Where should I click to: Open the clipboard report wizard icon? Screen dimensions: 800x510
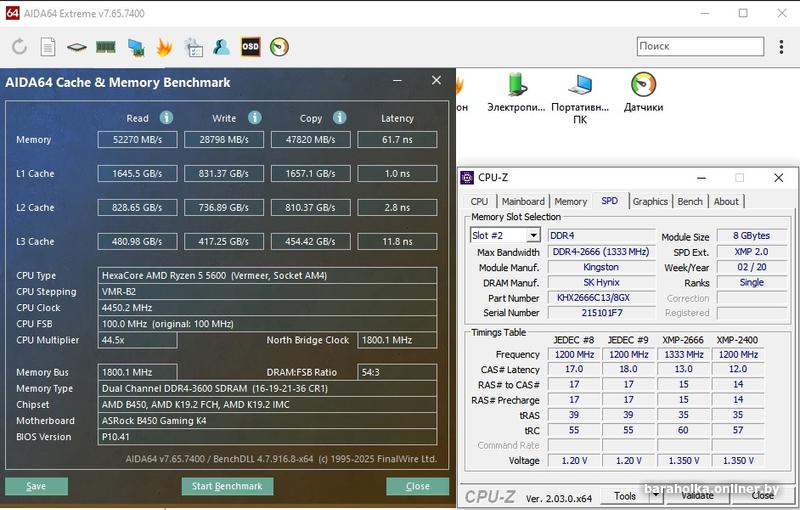193,47
